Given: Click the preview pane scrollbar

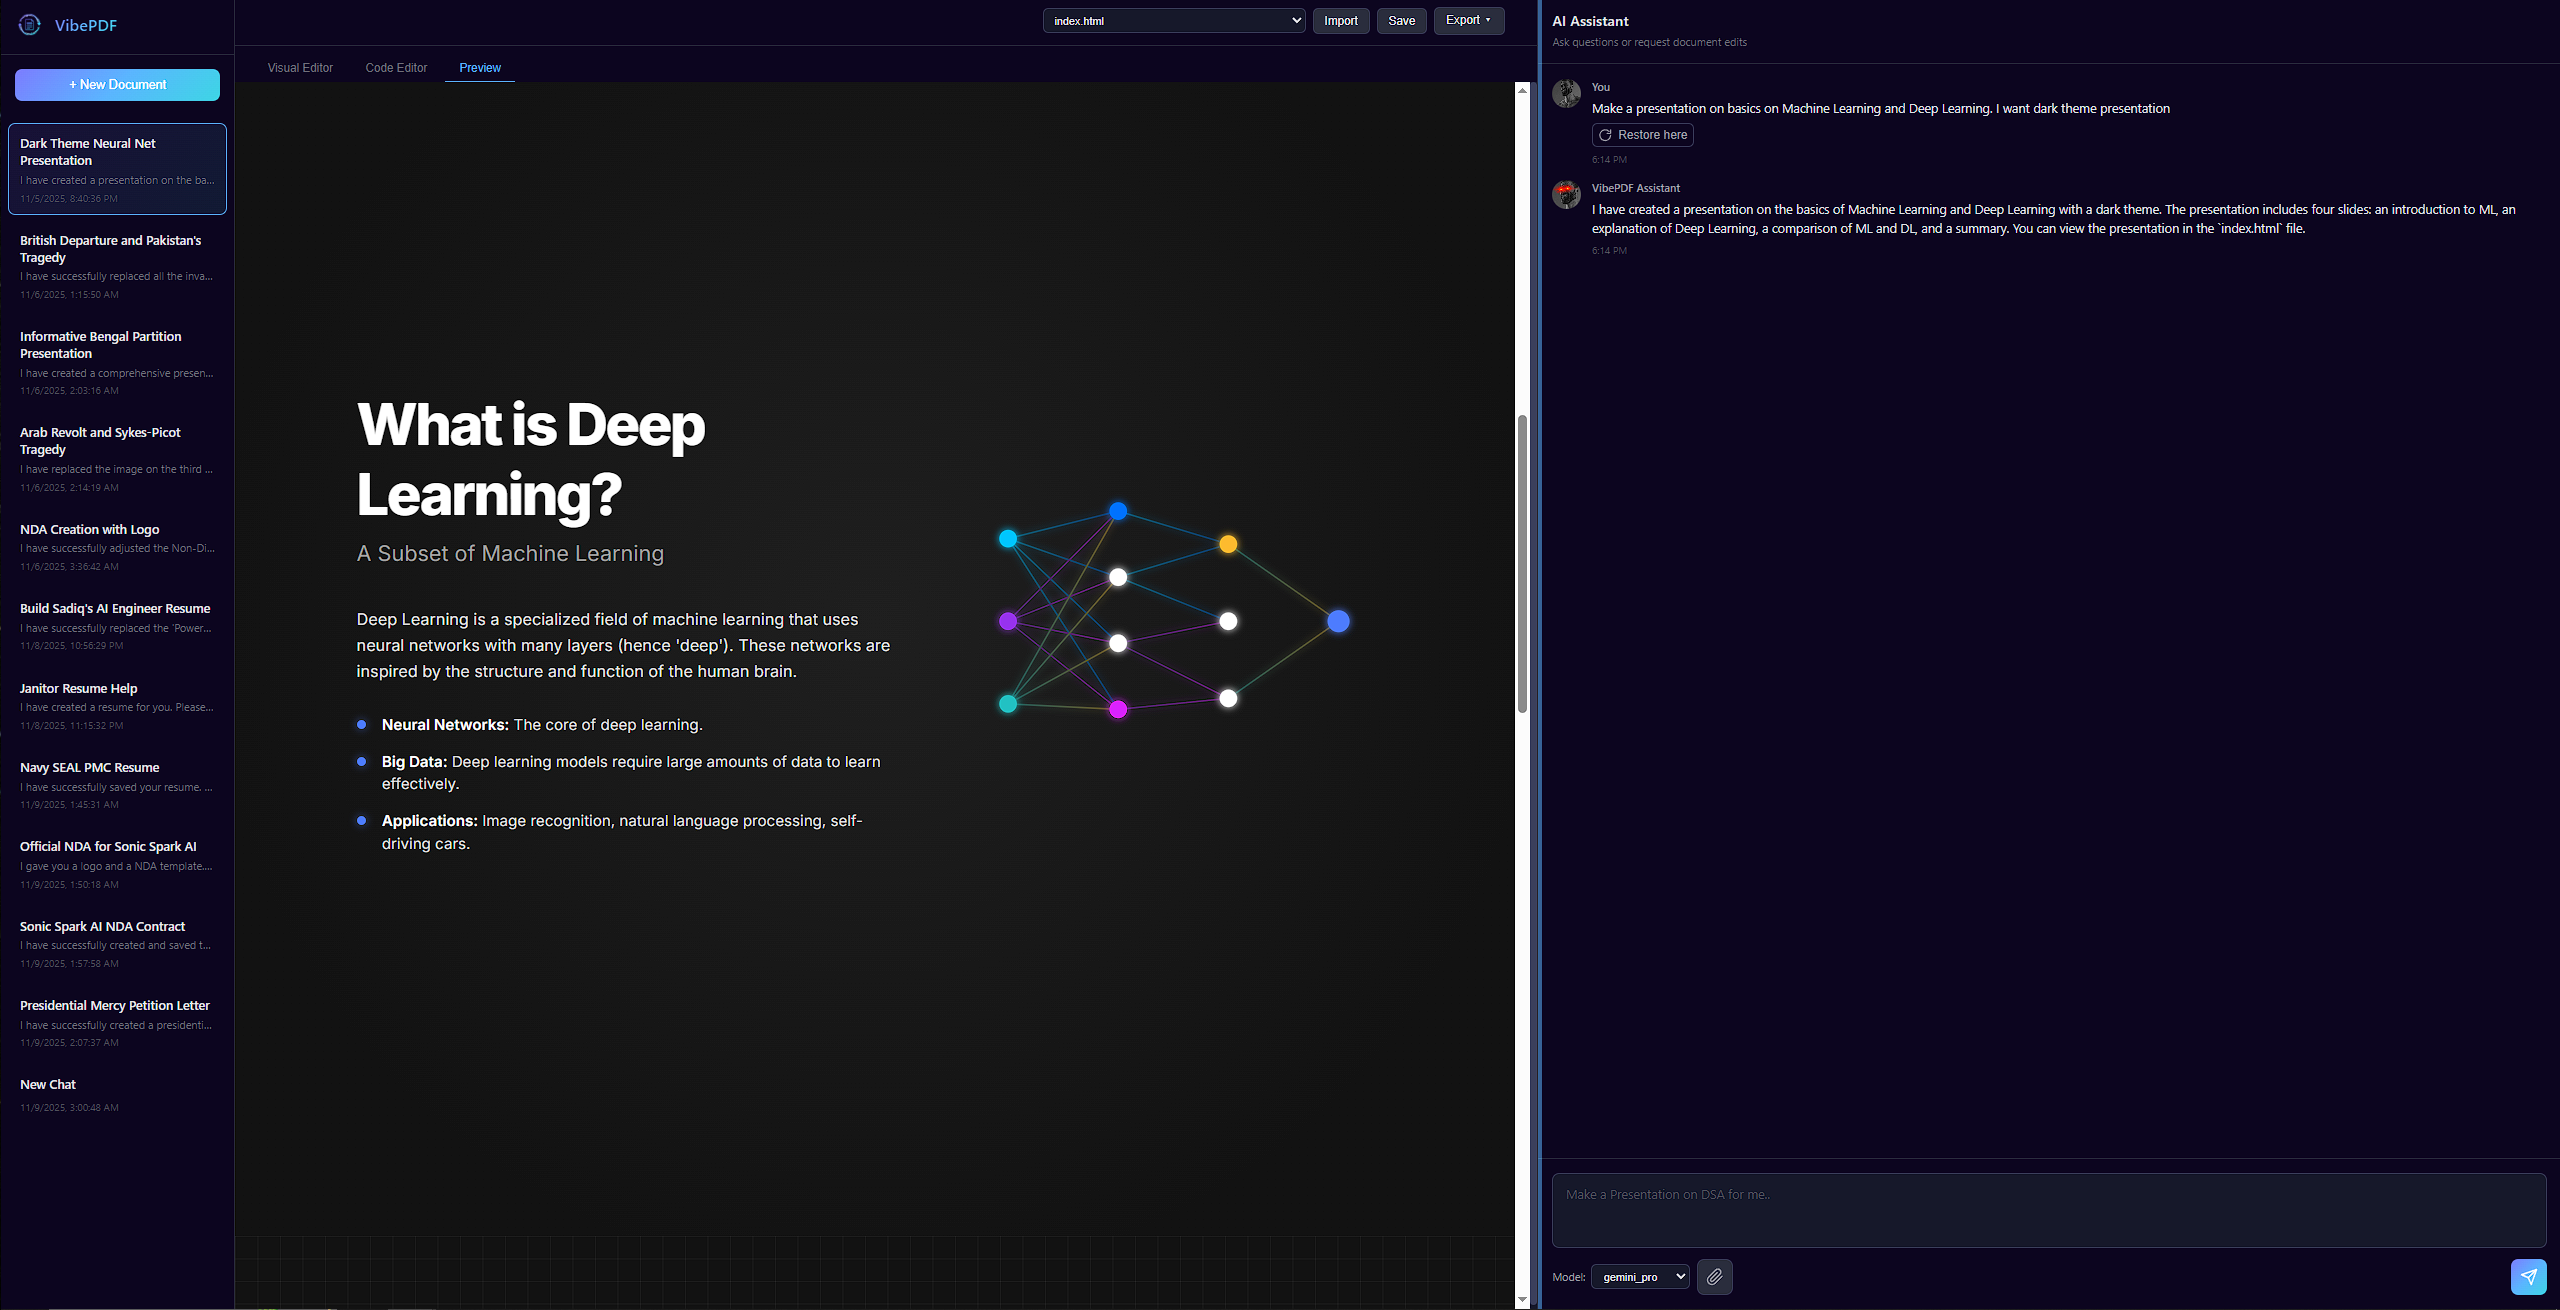Looking at the screenshot, I should [1522, 560].
